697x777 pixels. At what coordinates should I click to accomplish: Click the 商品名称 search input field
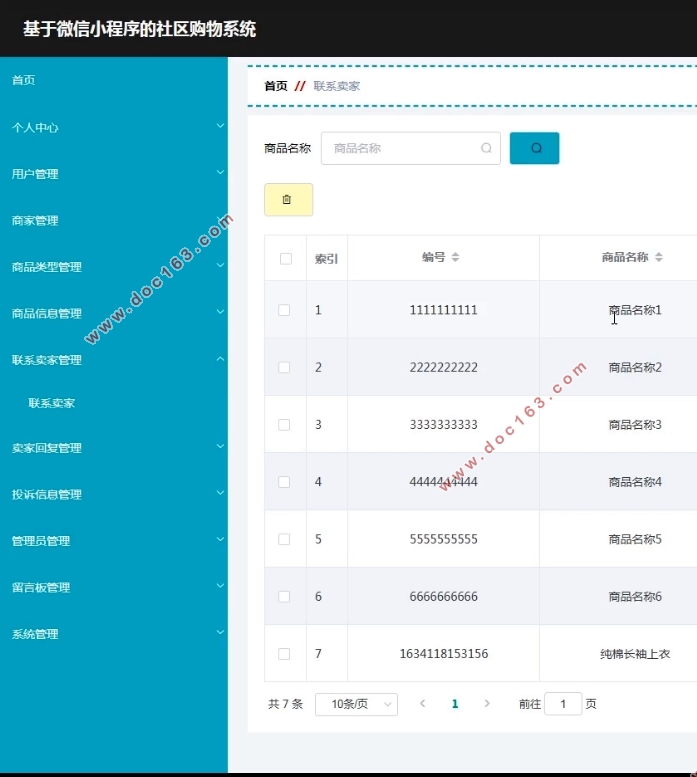[402, 148]
